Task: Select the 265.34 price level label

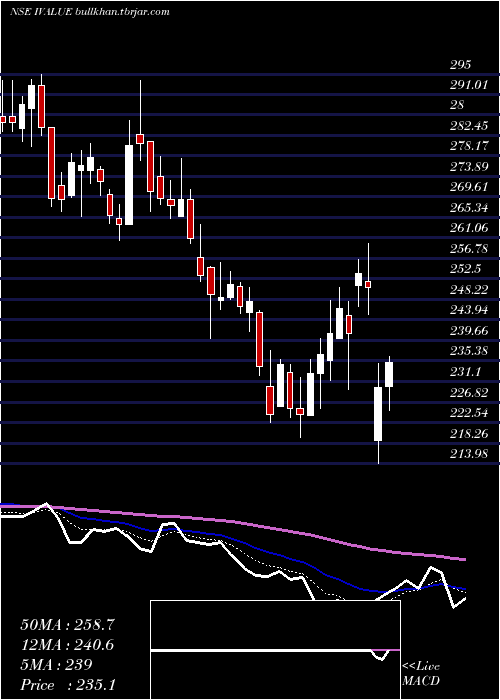Action: tap(469, 208)
